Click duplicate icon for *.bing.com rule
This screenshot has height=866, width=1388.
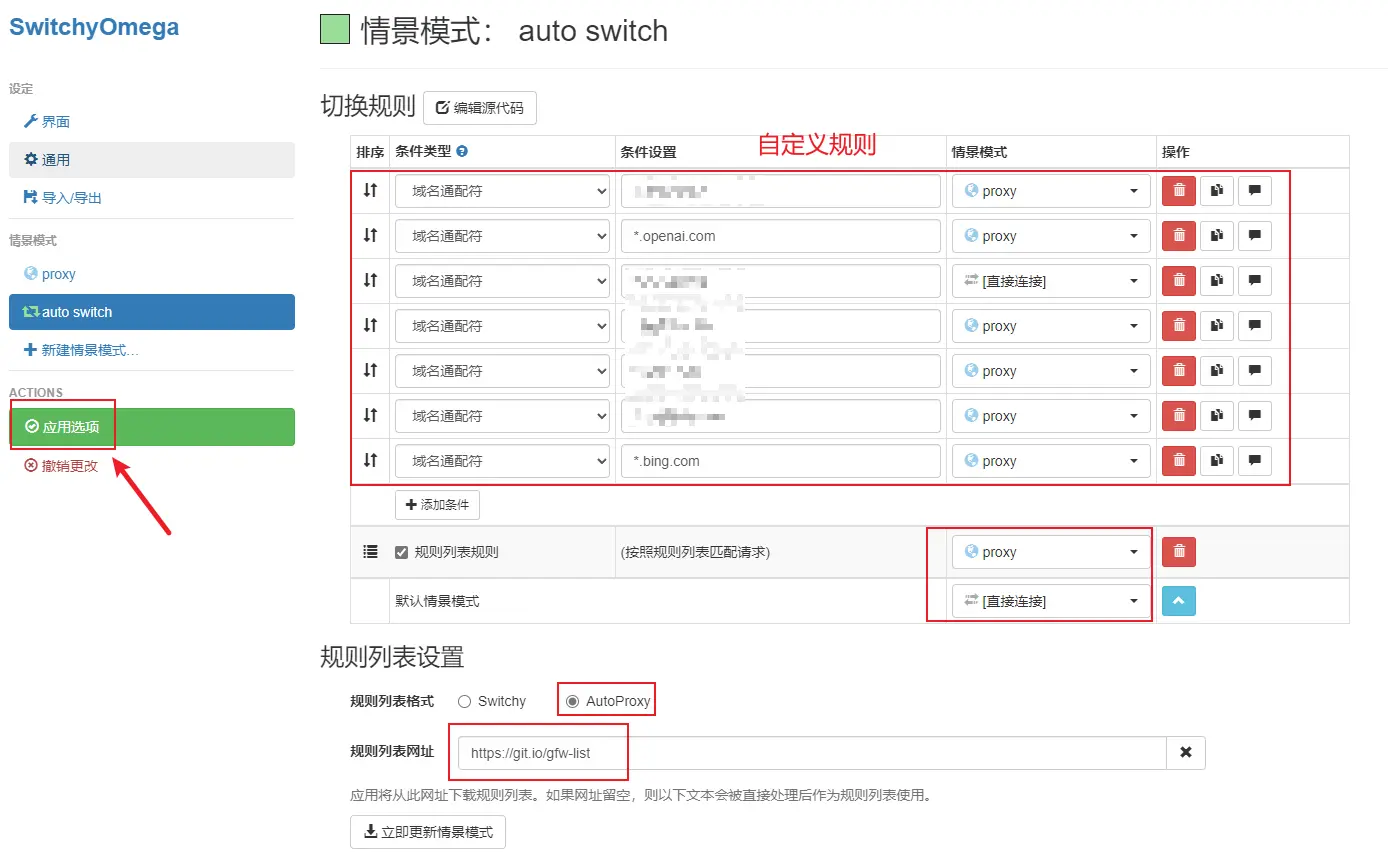tap(1216, 461)
